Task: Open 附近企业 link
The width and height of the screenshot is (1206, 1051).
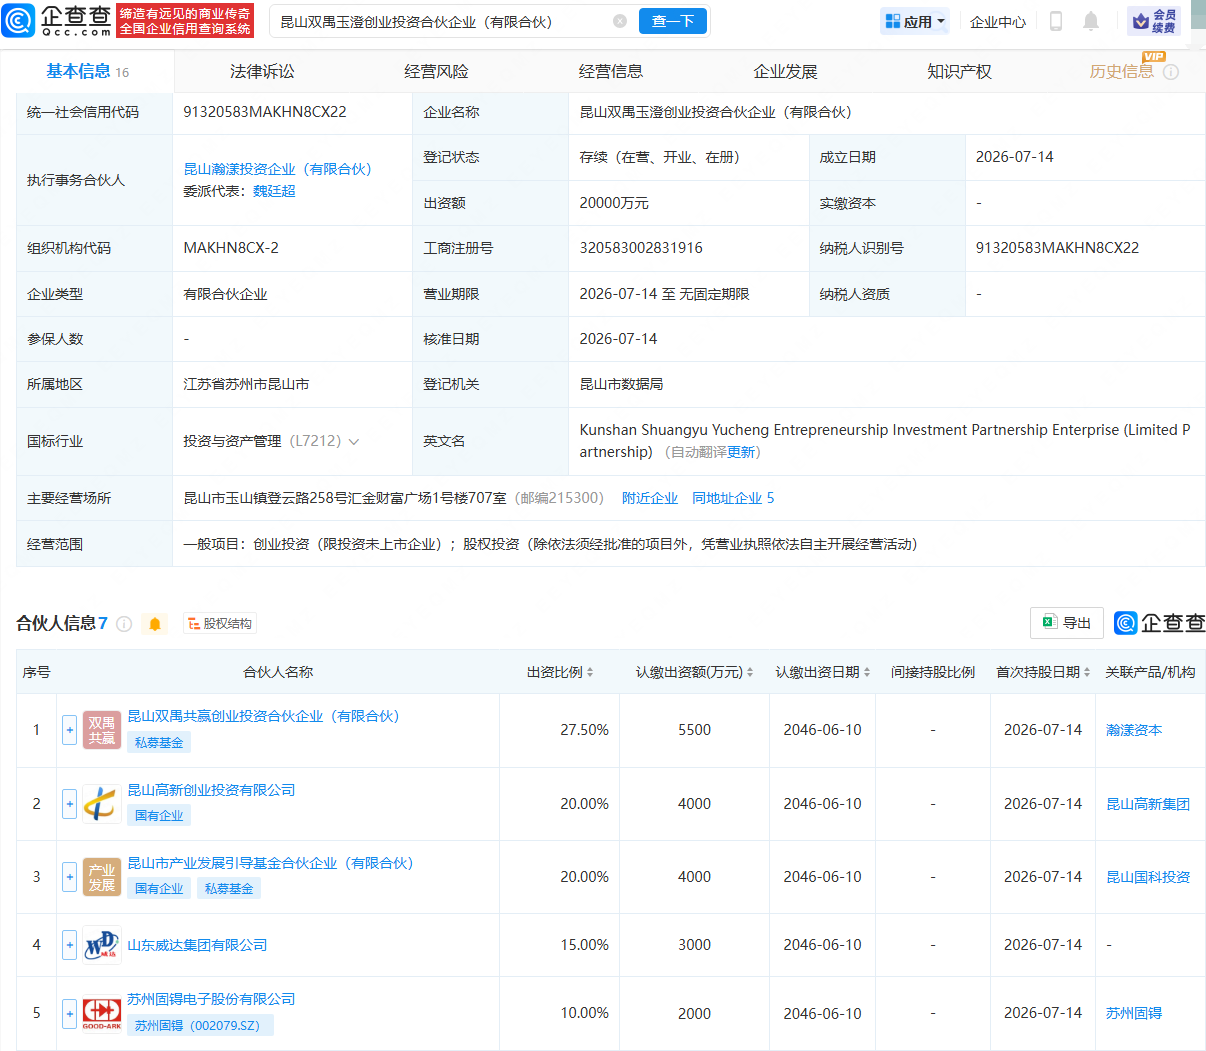Action: 650,498
